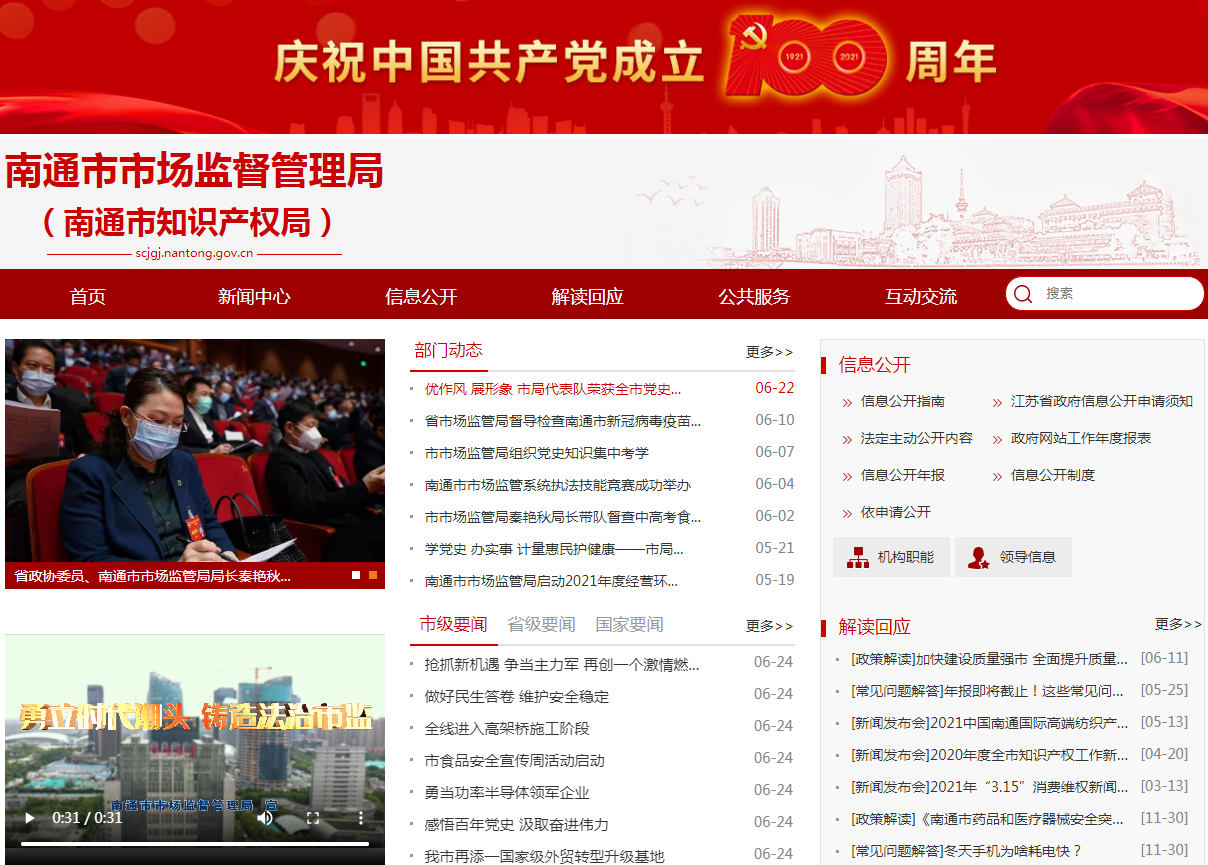Select the white carousel indicator dot
This screenshot has height=865, width=1208.
pos(356,575)
